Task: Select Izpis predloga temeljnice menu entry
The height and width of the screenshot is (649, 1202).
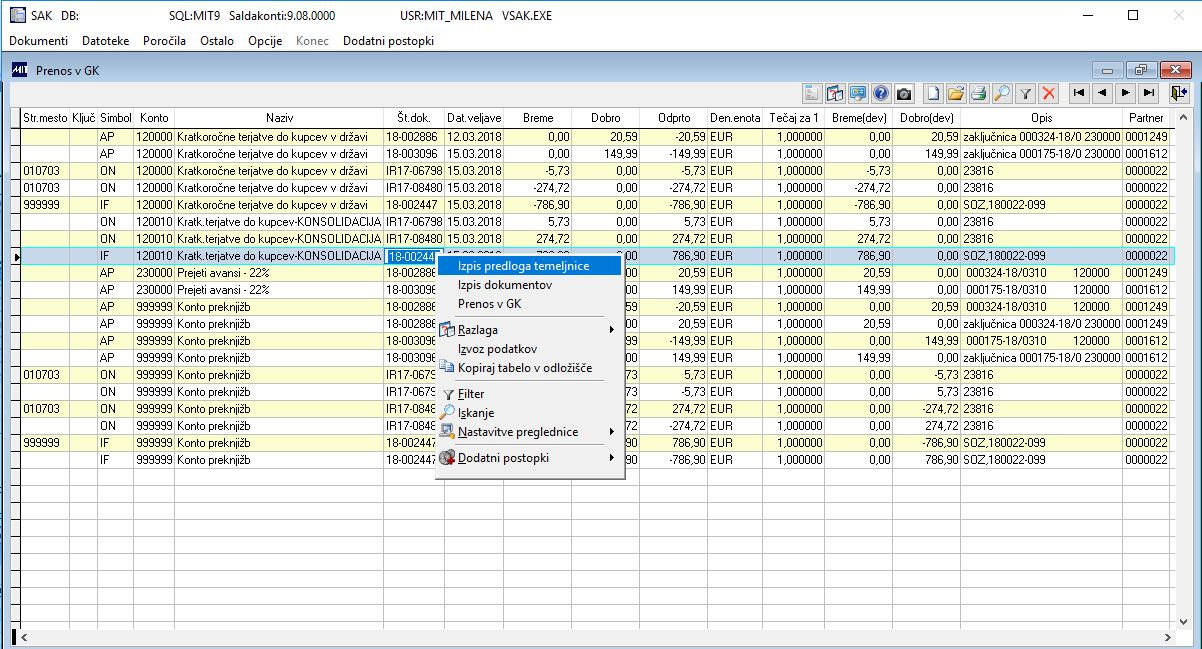Action: (523, 266)
